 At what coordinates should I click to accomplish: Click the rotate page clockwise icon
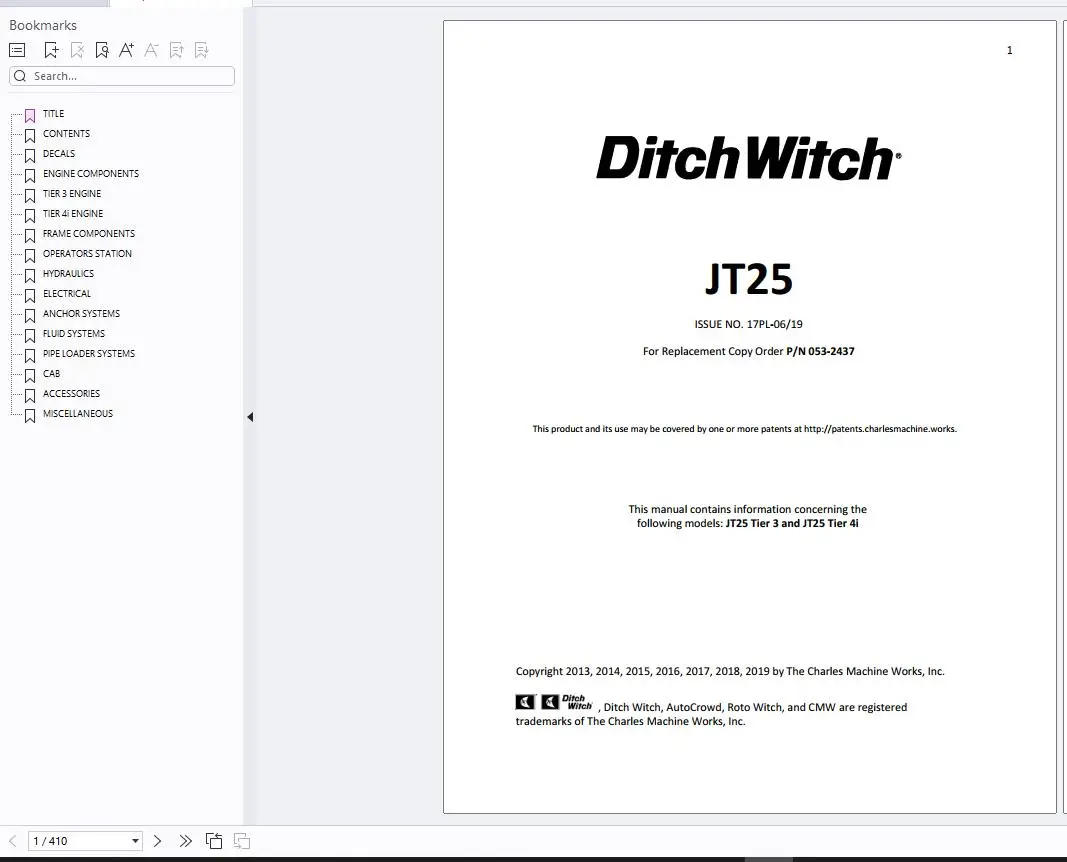pyautogui.click(x=241, y=841)
